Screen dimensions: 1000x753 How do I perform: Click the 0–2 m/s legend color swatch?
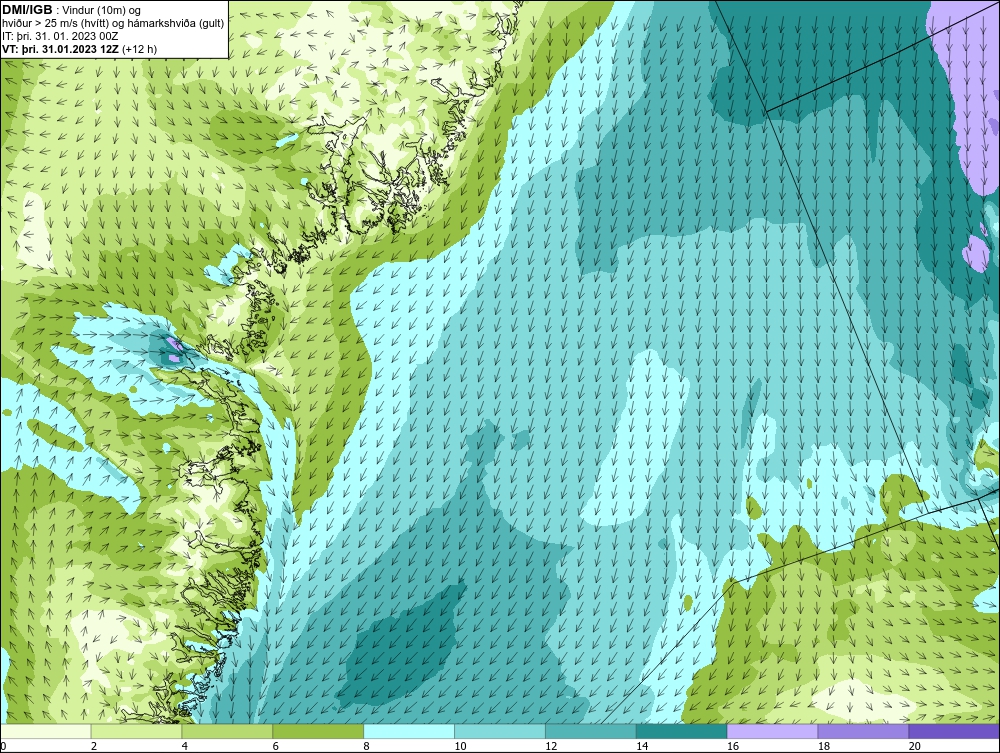(46, 731)
